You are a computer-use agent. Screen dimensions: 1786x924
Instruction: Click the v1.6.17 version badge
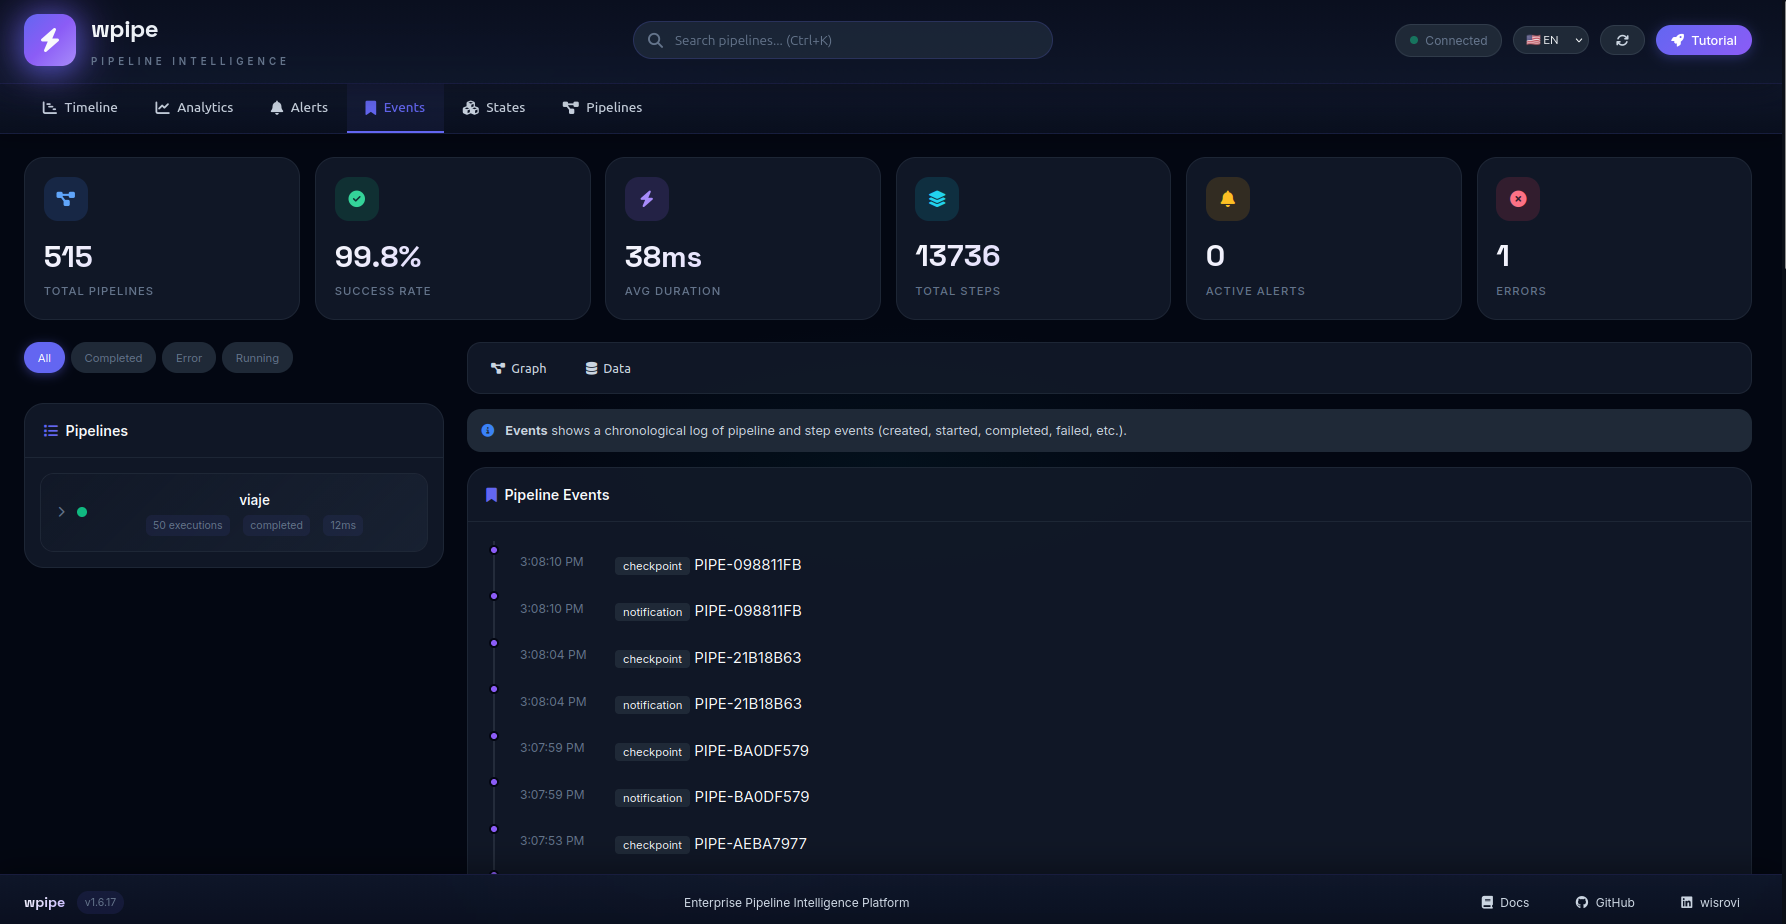[x=100, y=902]
